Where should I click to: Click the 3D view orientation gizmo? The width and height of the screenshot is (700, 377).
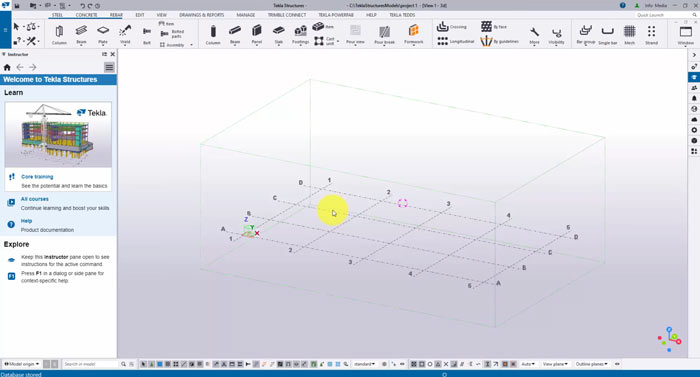pyautogui.click(x=669, y=339)
